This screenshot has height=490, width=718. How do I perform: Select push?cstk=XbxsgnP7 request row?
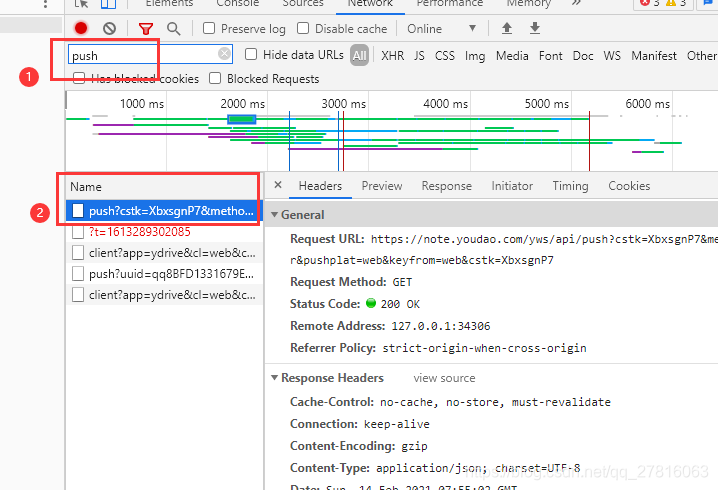click(164, 211)
